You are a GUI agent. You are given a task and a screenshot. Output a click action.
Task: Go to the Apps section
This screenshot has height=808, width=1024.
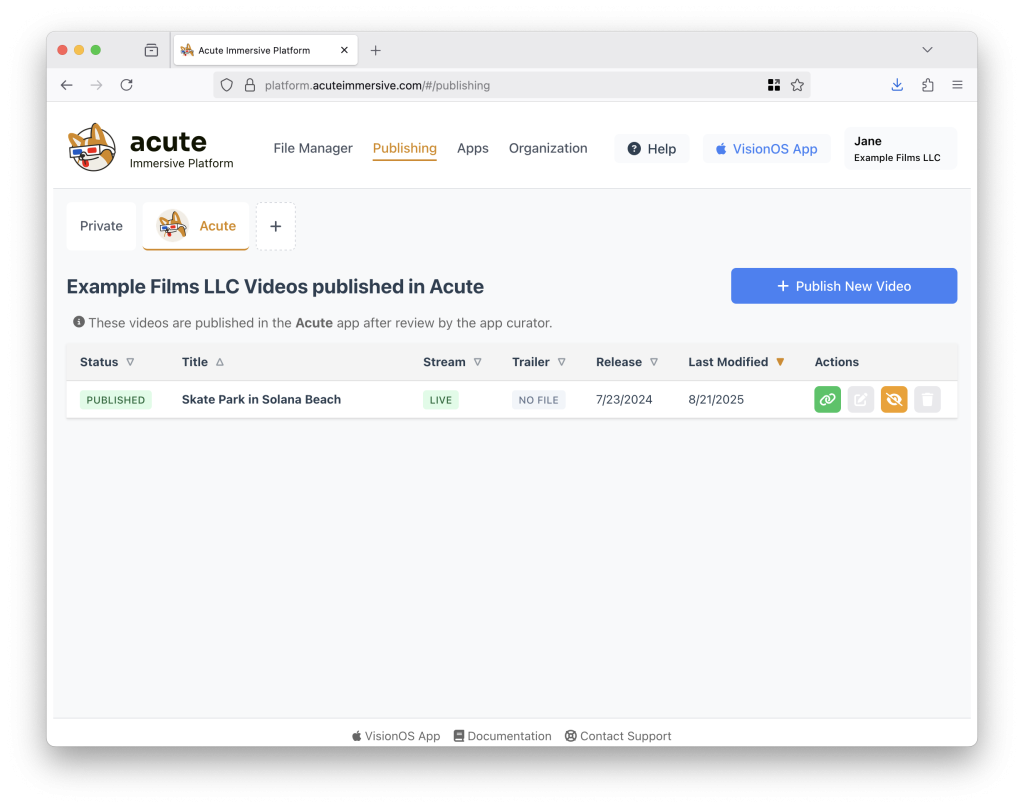click(x=473, y=148)
